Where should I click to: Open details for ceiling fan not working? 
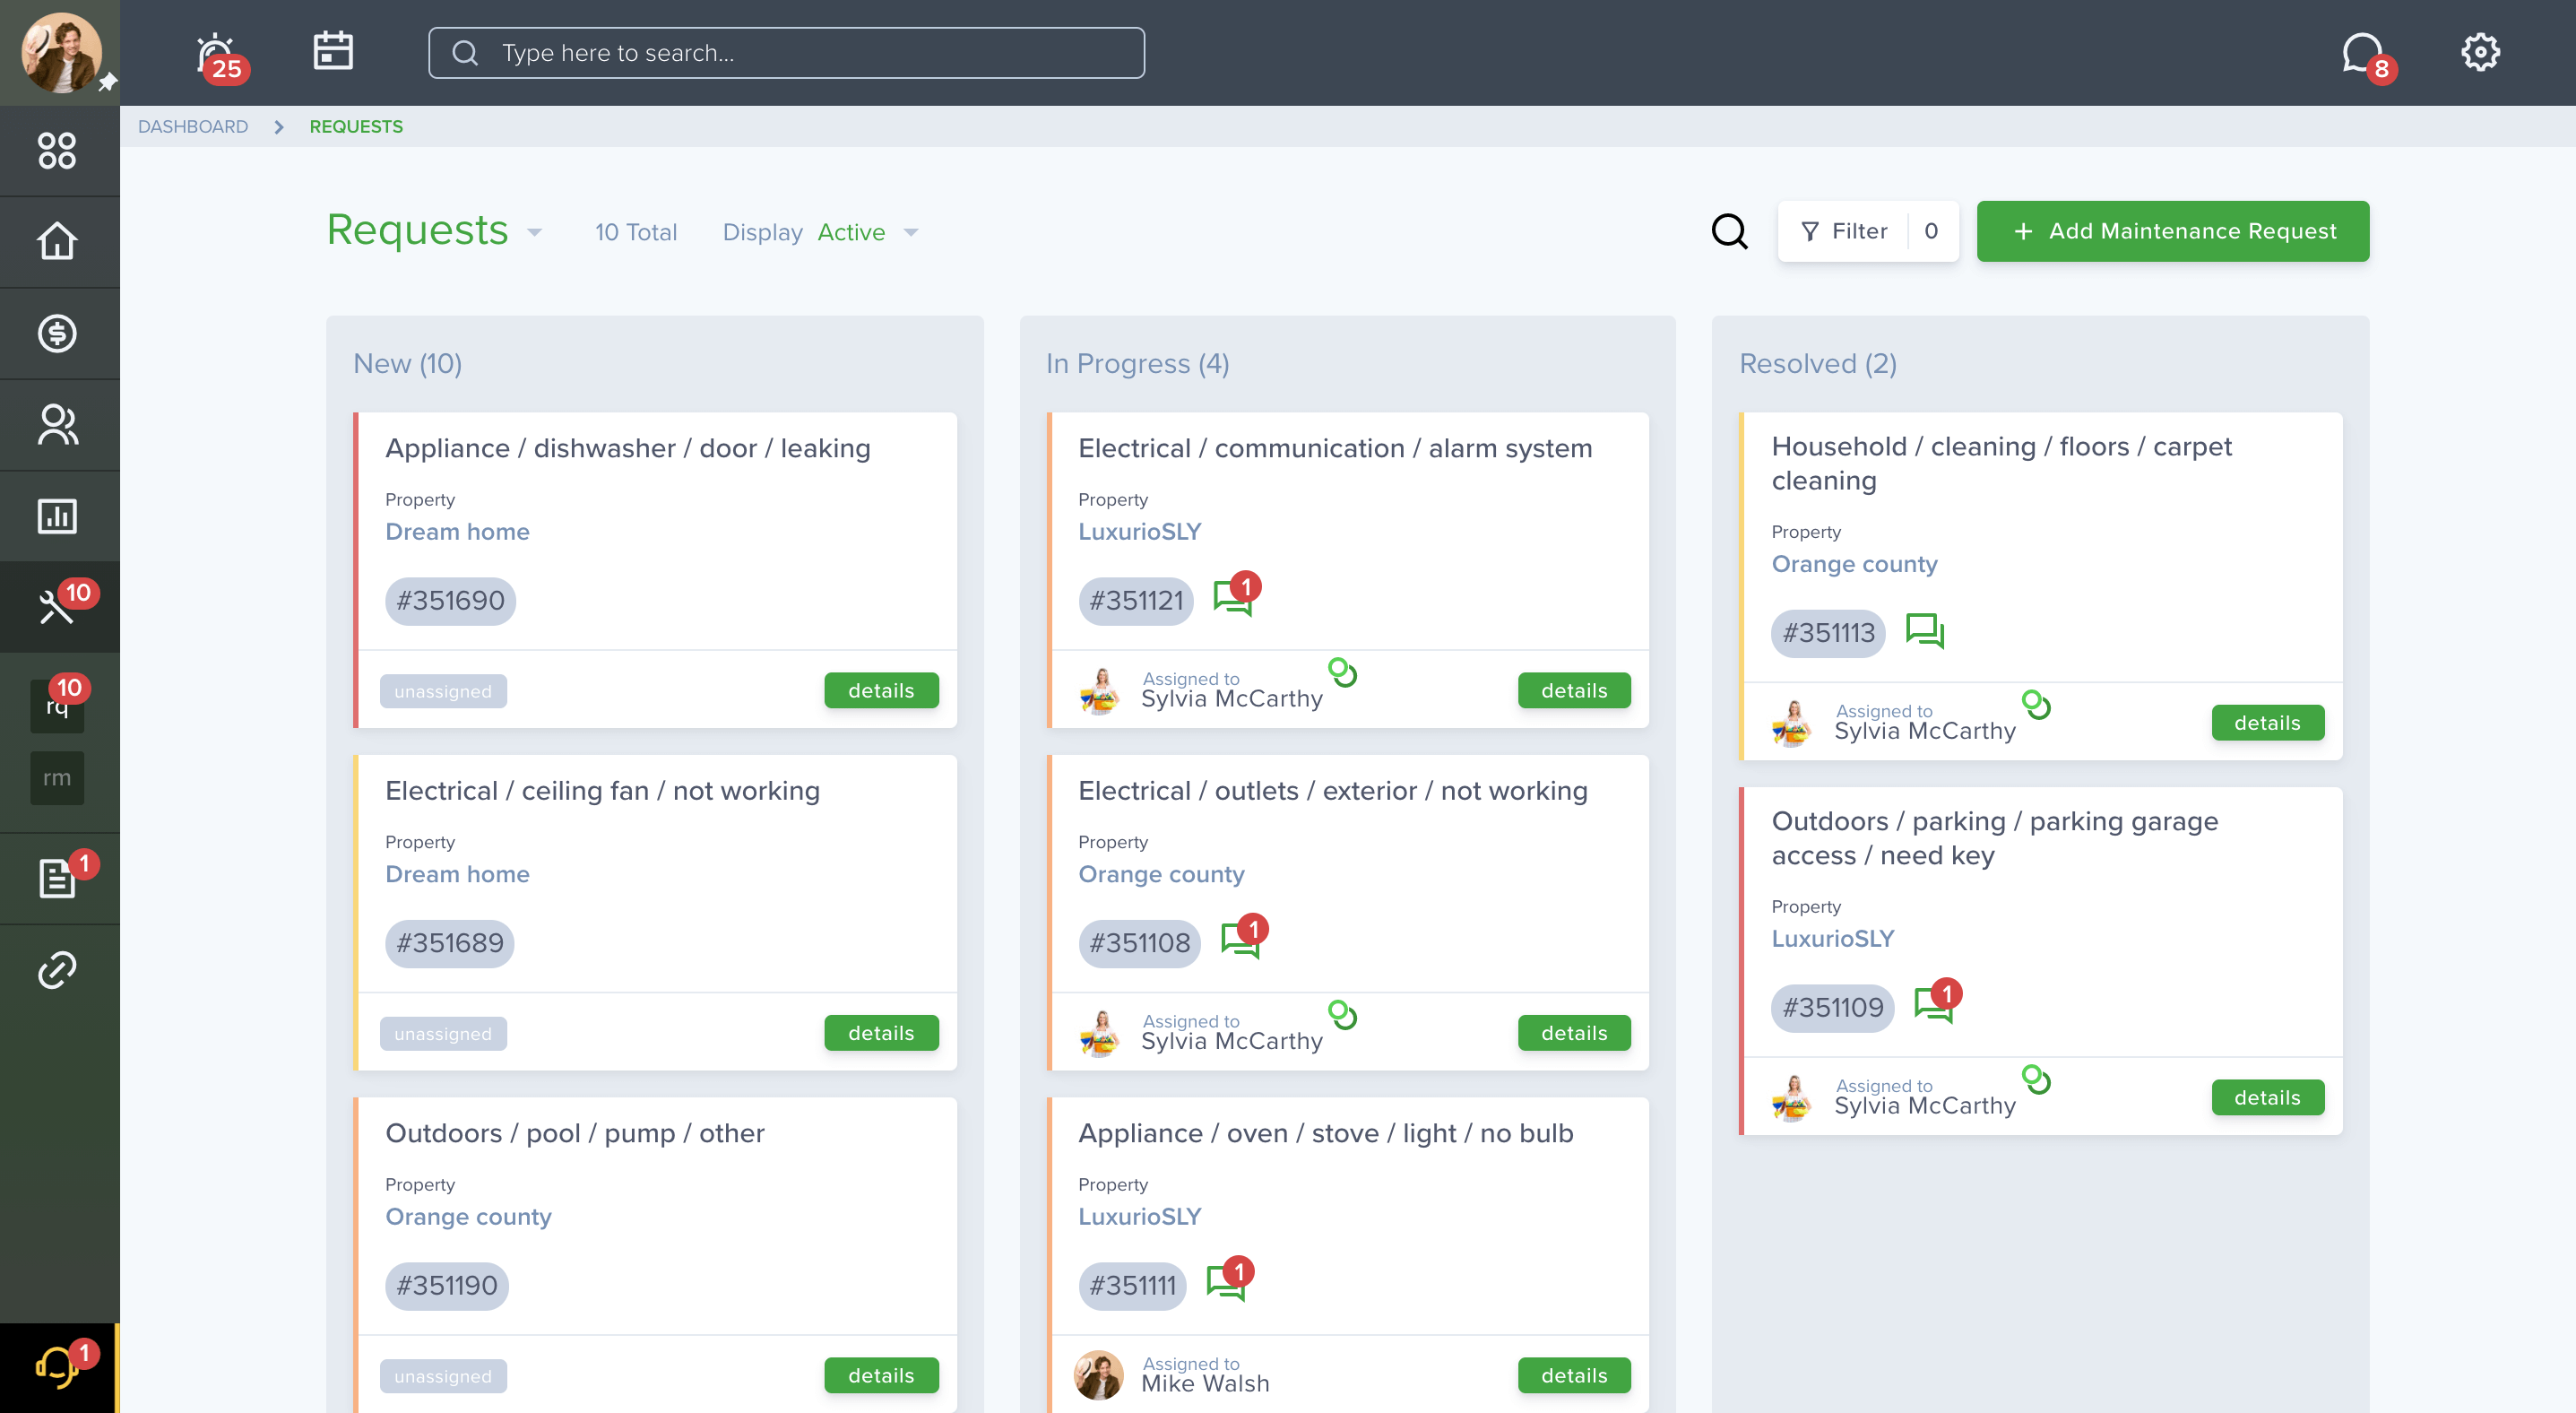coord(881,1033)
